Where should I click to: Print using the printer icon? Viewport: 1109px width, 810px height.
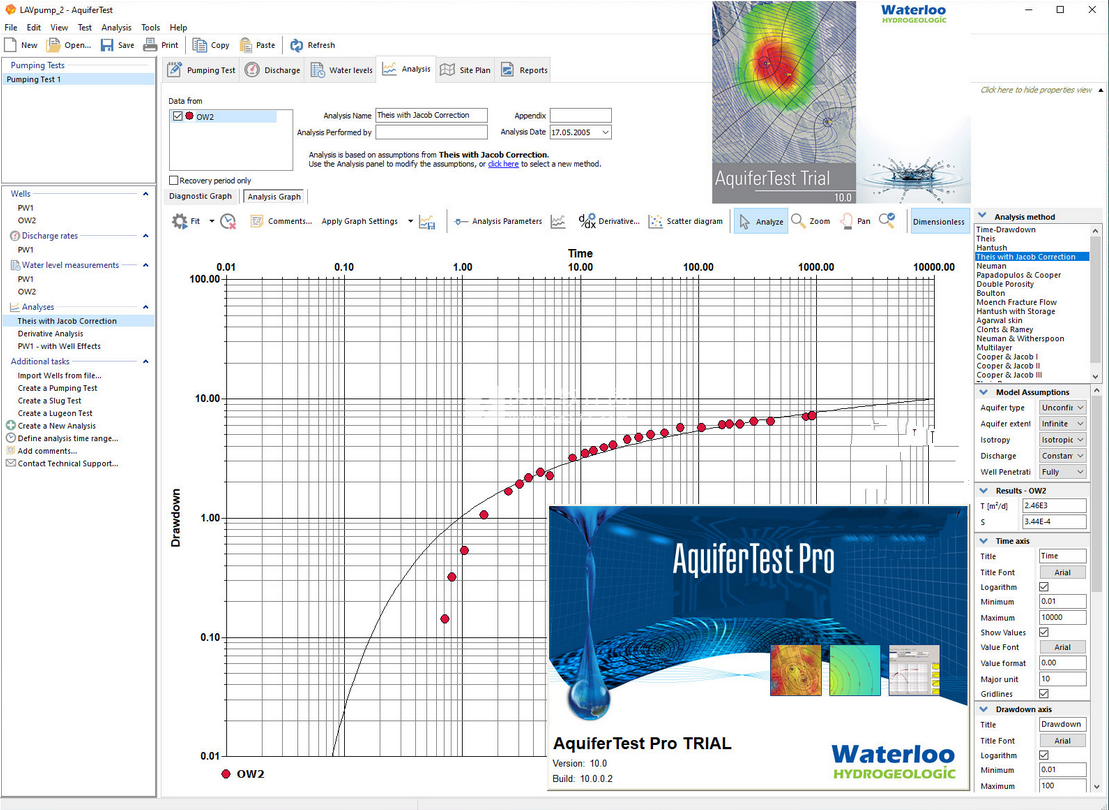point(151,45)
